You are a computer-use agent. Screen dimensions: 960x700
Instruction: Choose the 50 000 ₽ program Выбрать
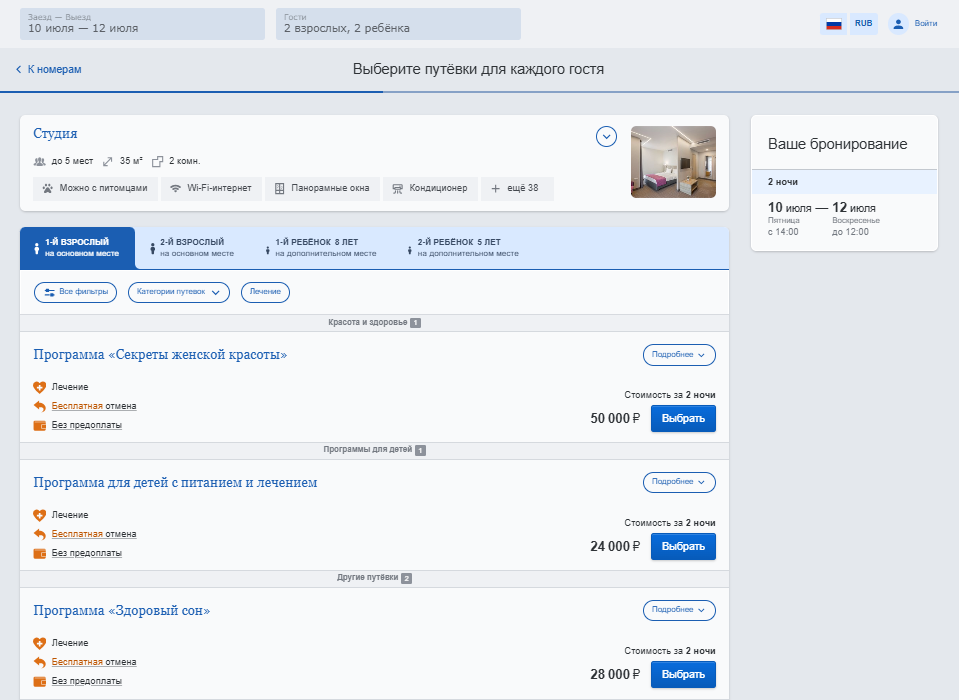[x=683, y=419]
